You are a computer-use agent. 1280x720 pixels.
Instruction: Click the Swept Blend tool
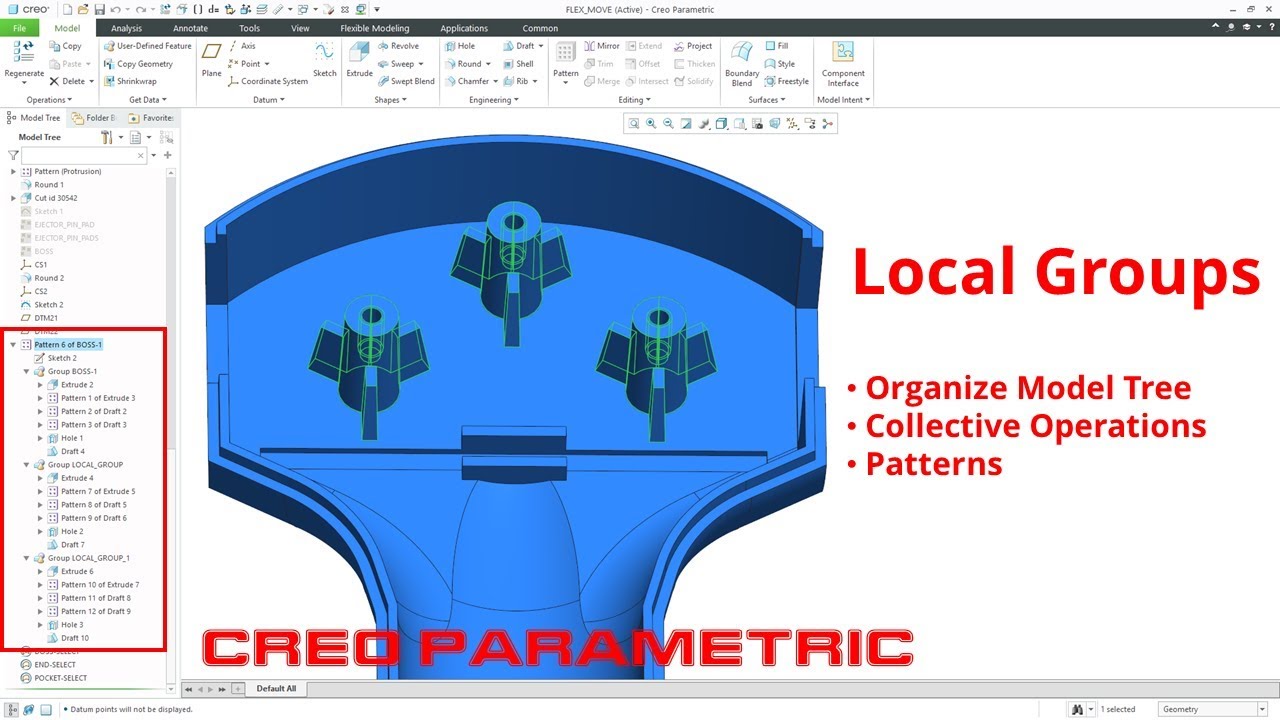[405, 82]
